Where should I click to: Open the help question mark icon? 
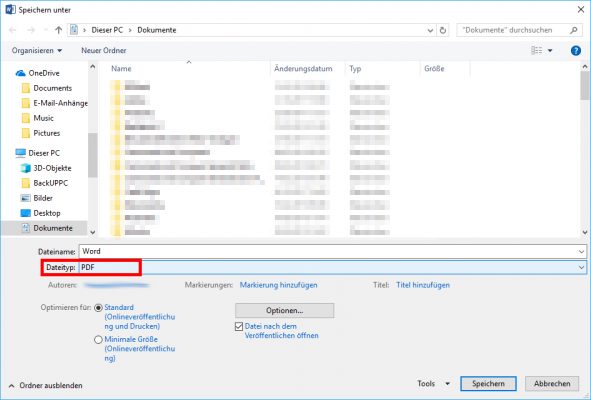tap(576, 51)
